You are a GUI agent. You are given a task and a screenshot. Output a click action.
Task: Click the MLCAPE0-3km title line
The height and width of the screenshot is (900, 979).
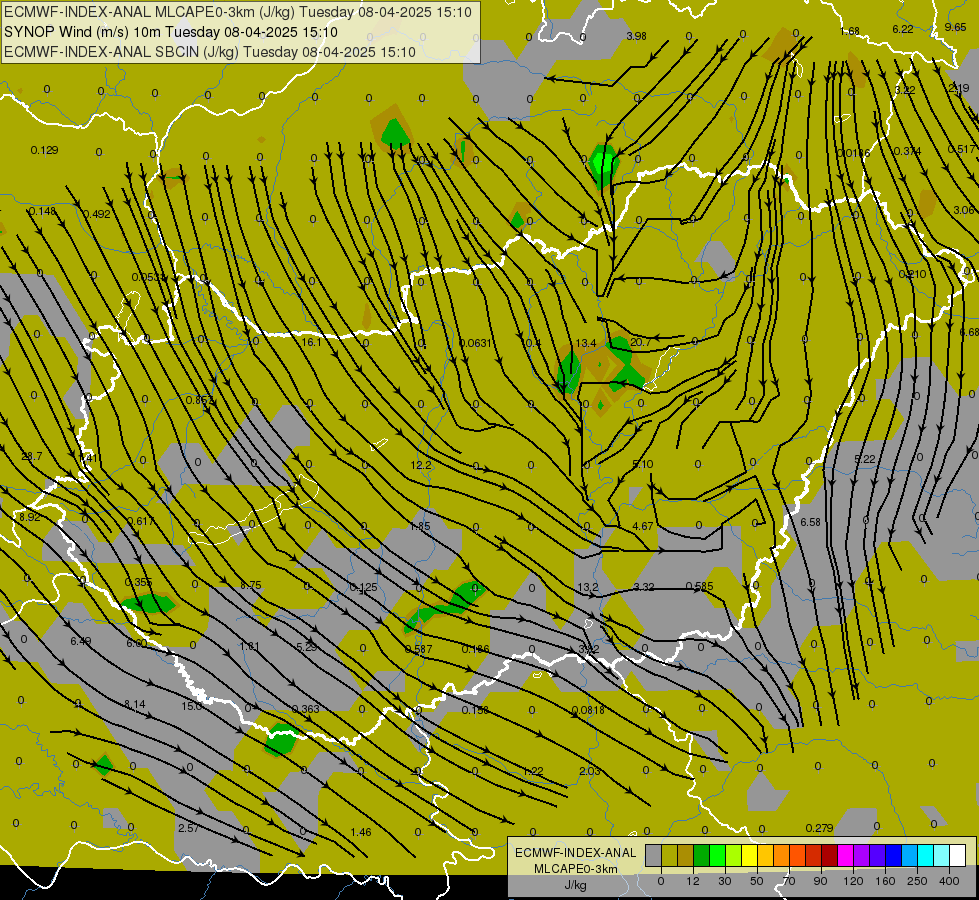(x=238, y=12)
